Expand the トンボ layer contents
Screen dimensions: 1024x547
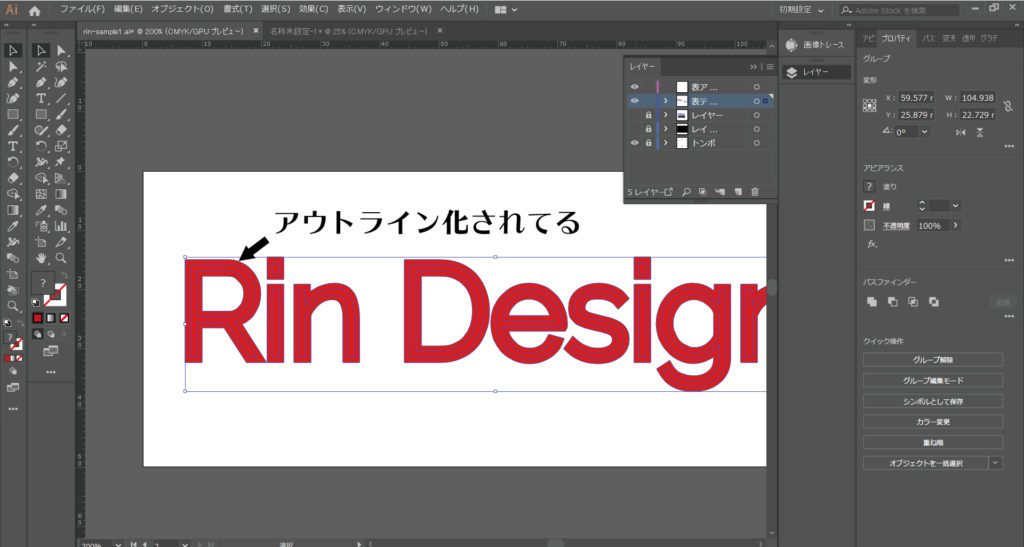coord(666,143)
